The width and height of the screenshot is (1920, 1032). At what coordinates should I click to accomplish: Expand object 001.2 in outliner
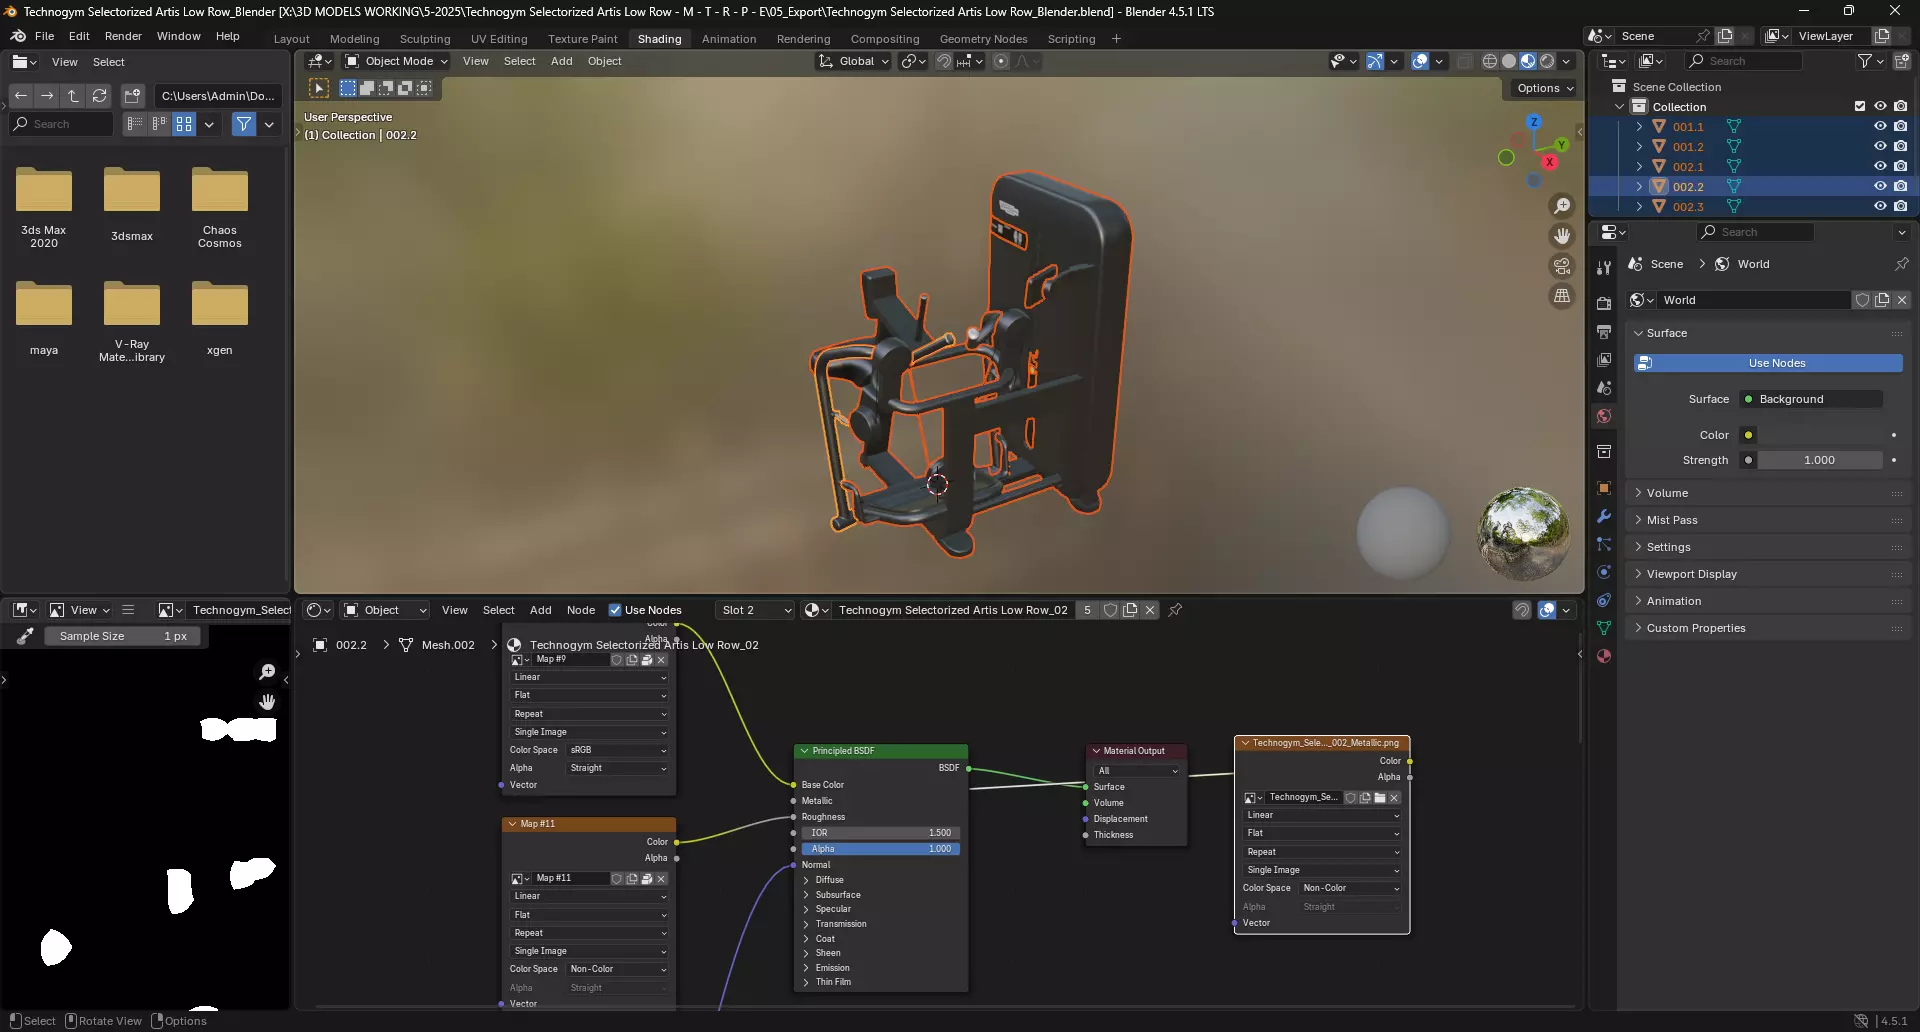pyautogui.click(x=1639, y=147)
